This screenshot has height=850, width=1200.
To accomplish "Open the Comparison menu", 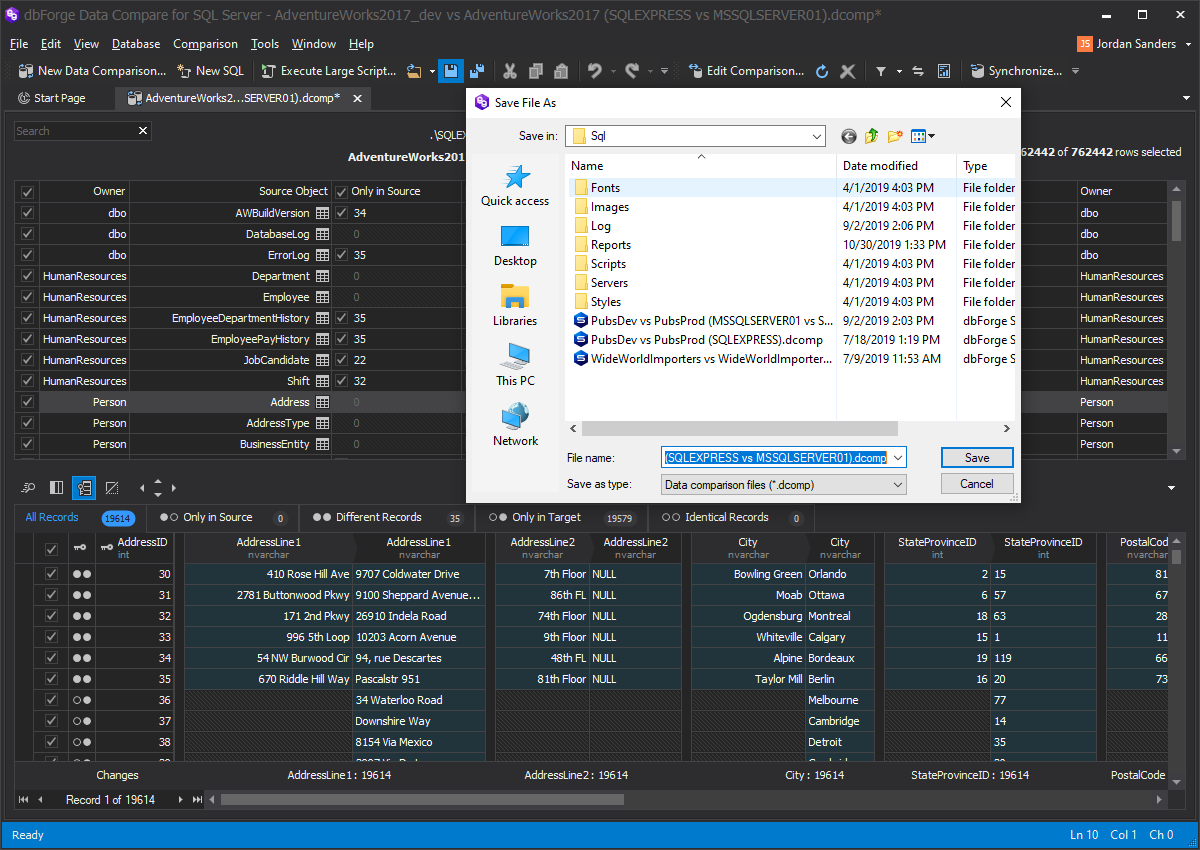I will (205, 44).
